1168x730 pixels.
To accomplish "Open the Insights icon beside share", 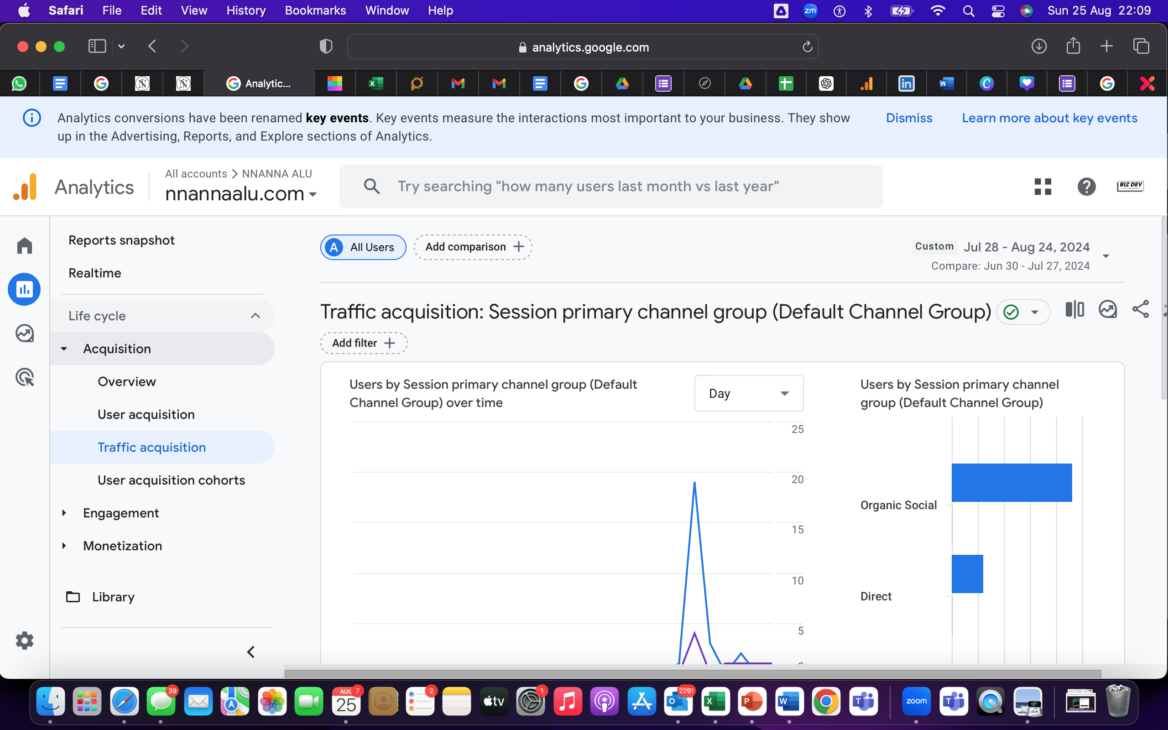I will coord(1107,310).
